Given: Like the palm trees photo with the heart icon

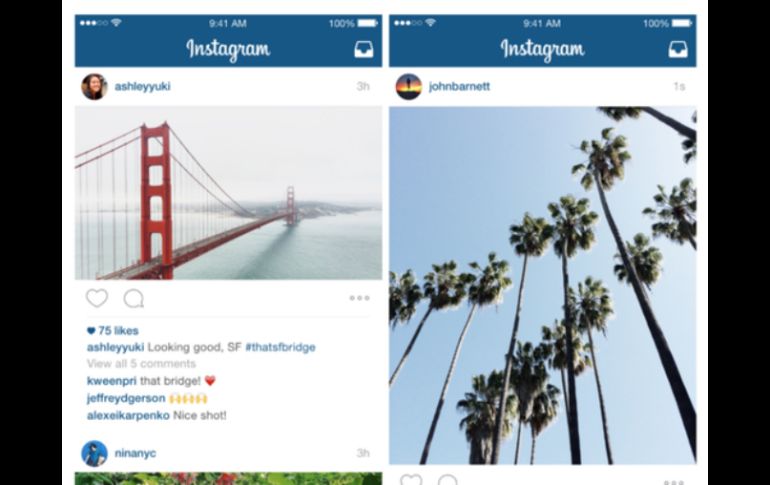Looking at the screenshot, I should click(411, 480).
